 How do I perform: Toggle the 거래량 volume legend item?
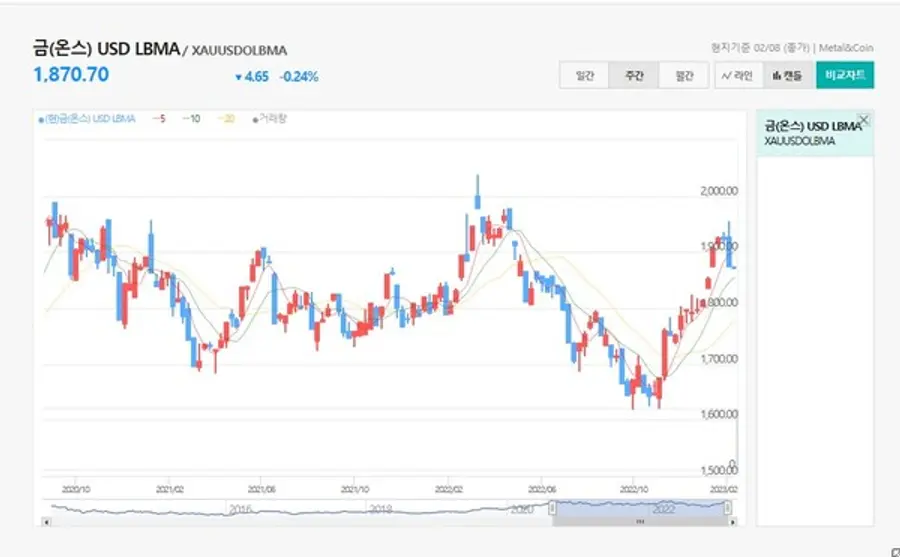tap(269, 118)
